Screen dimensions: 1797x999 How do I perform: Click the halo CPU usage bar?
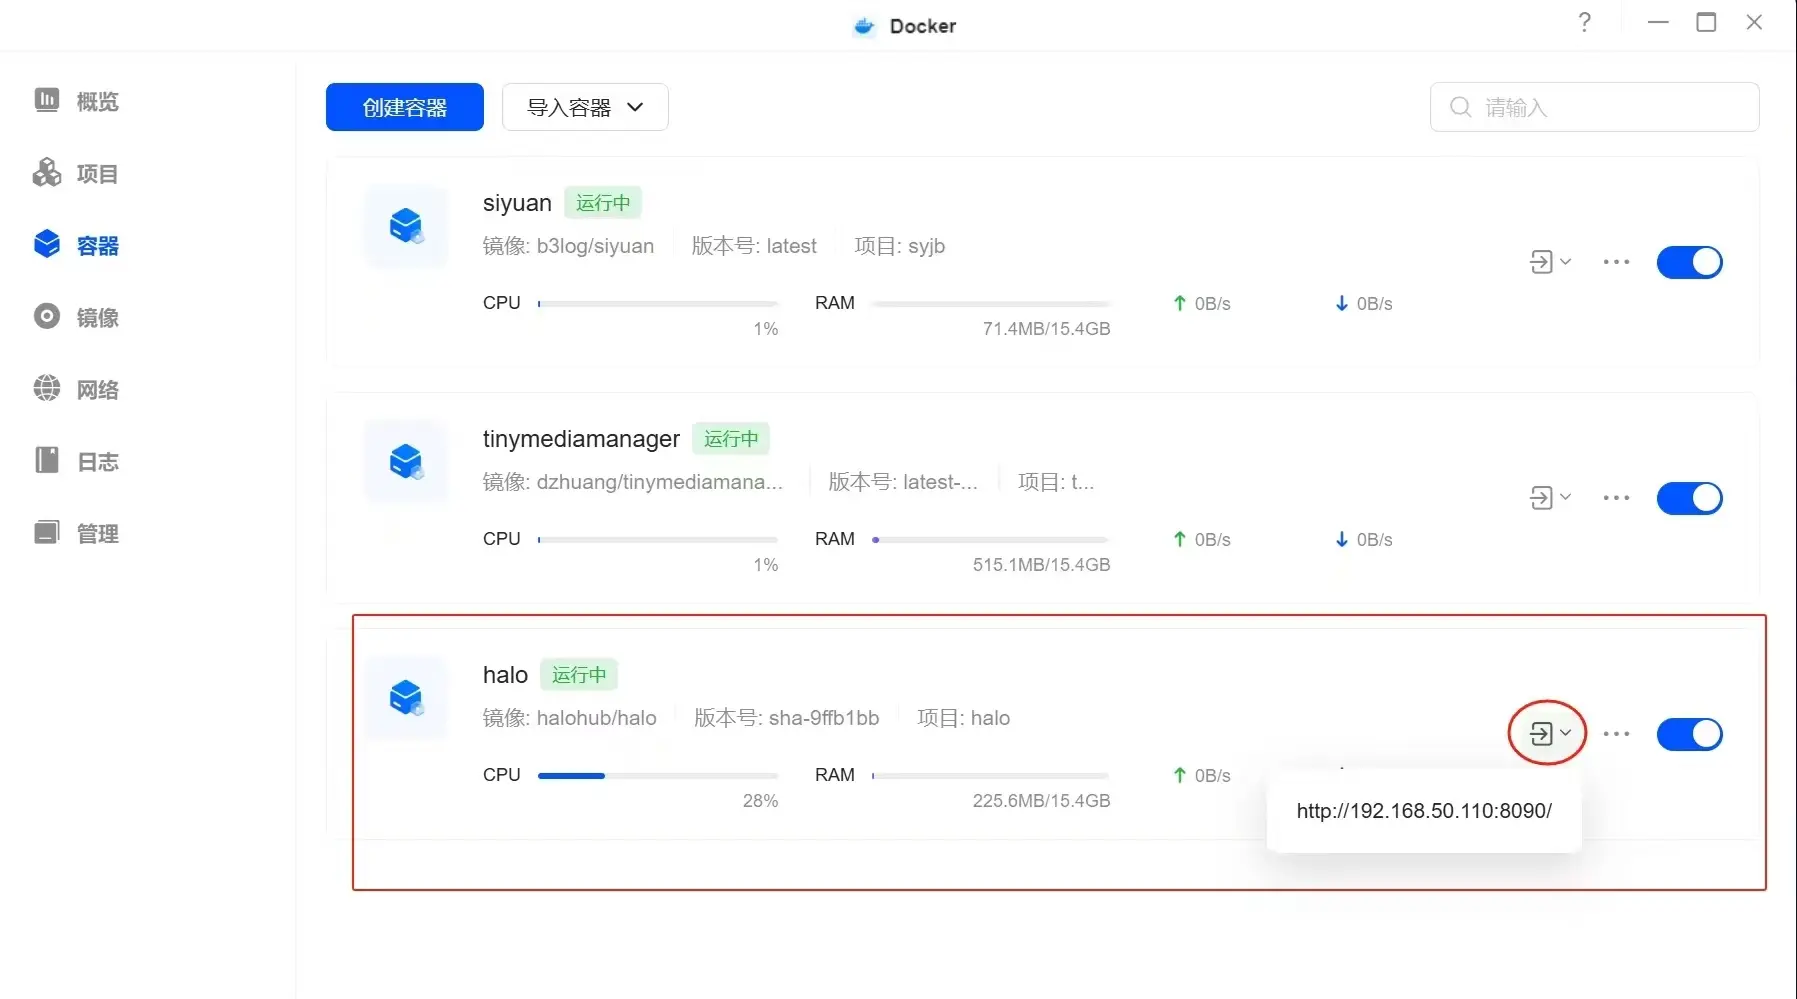(x=657, y=775)
